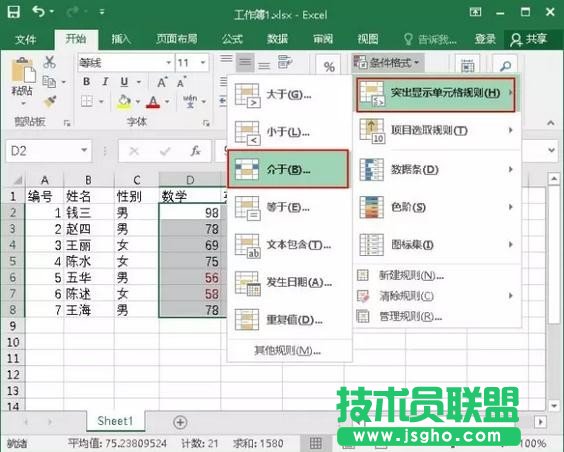564x452 pixels.
Task: Increase font size with the large A icon
Action: [x=162, y=82]
